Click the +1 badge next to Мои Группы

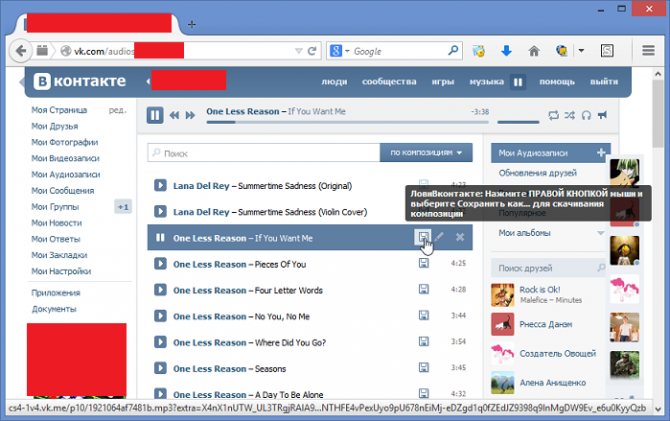coord(123,207)
